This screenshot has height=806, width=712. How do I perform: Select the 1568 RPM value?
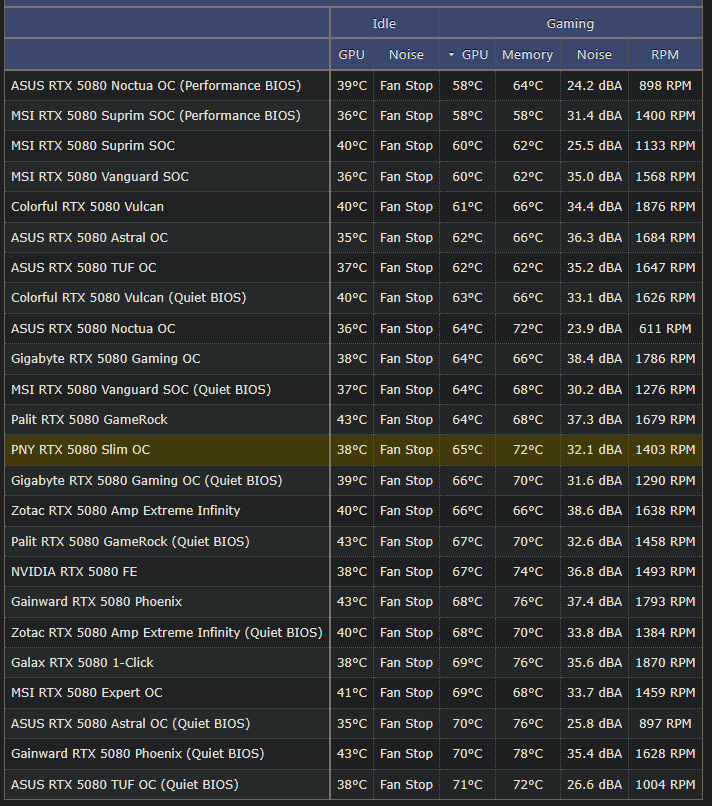pos(665,176)
